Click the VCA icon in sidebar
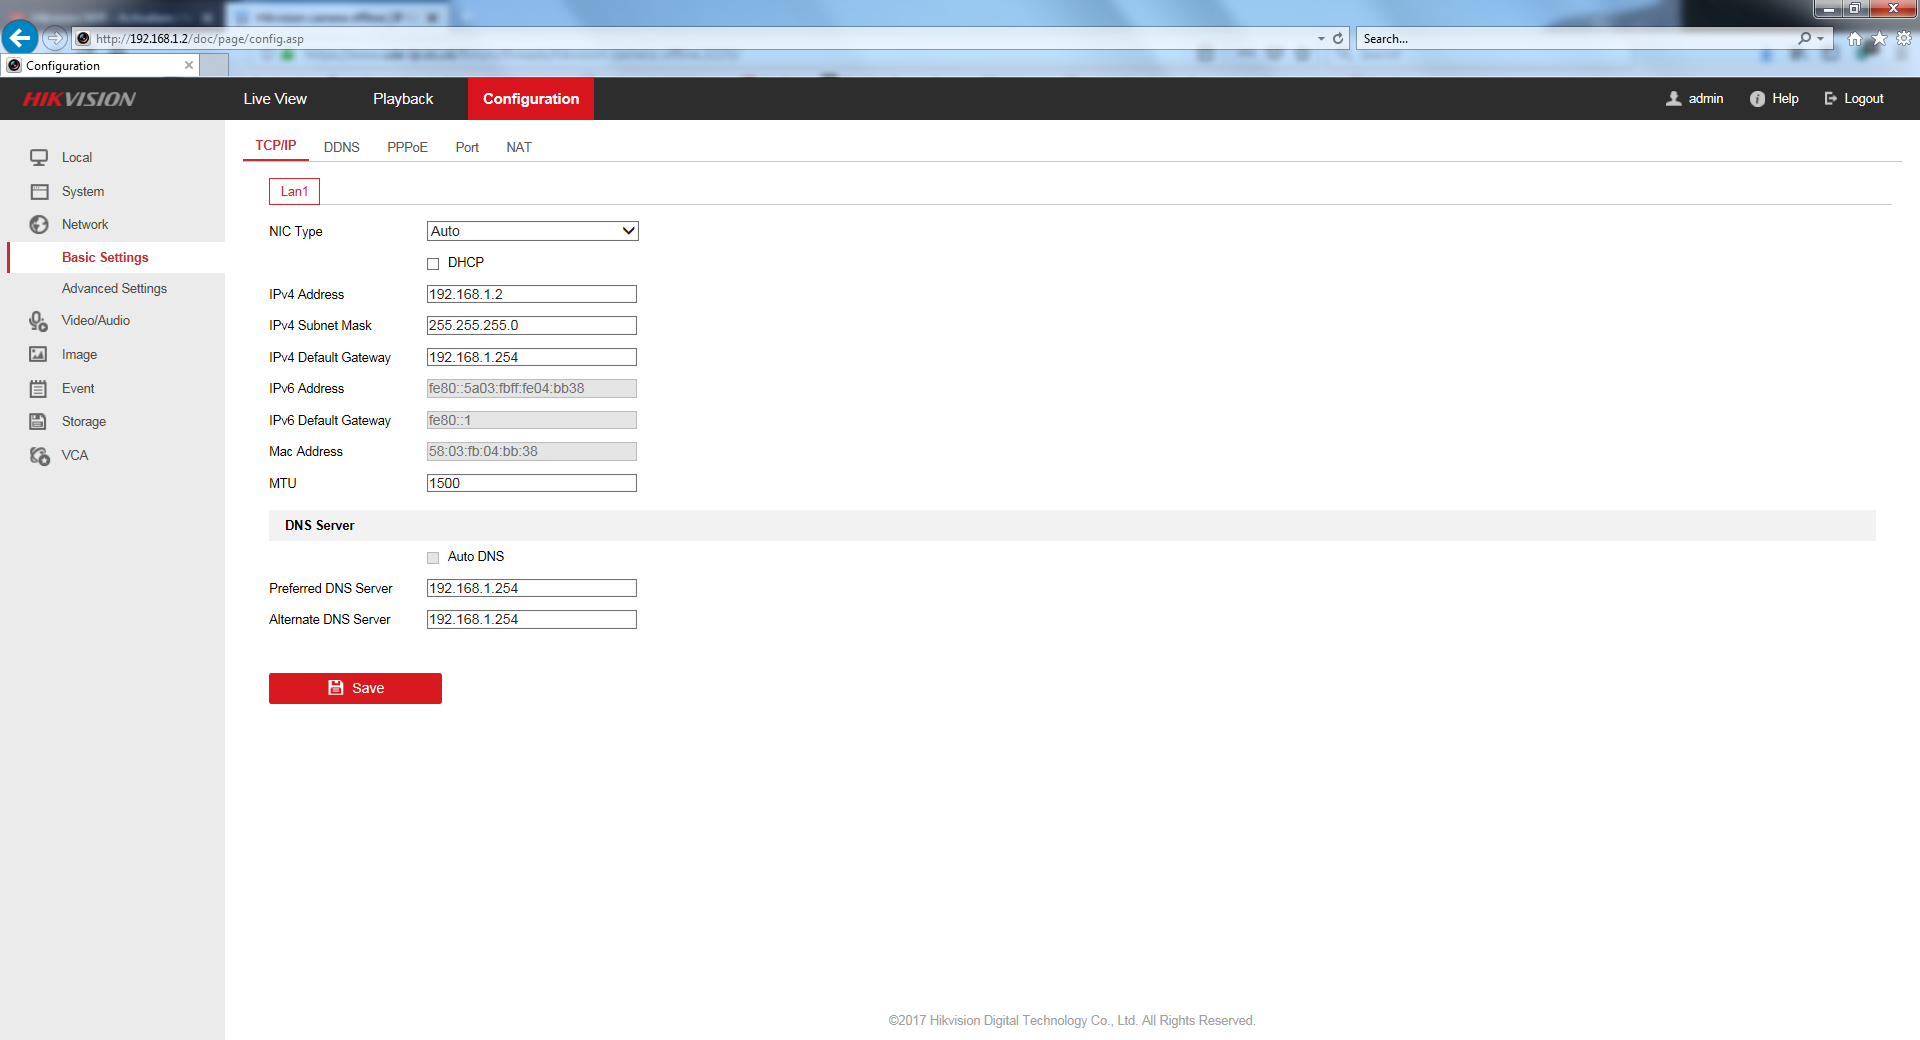The height and width of the screenshot is (1040, 1920). pos(39,456)
